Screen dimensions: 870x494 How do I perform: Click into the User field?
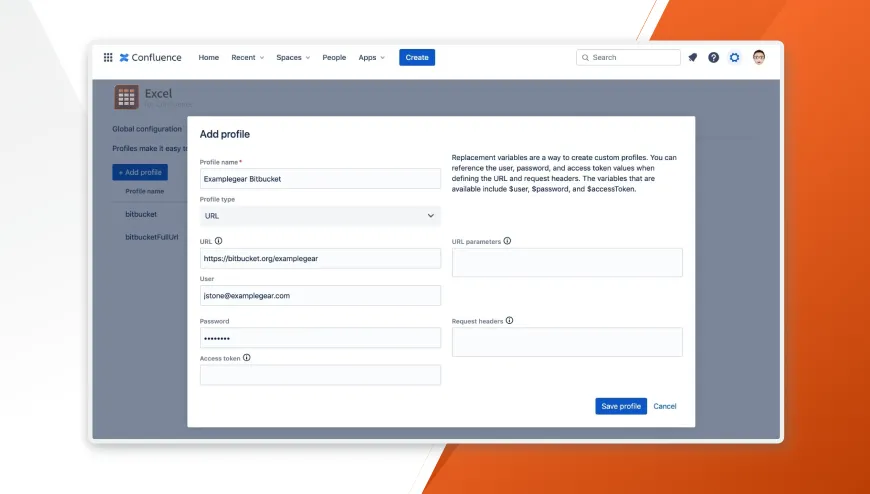pos(320,295)
